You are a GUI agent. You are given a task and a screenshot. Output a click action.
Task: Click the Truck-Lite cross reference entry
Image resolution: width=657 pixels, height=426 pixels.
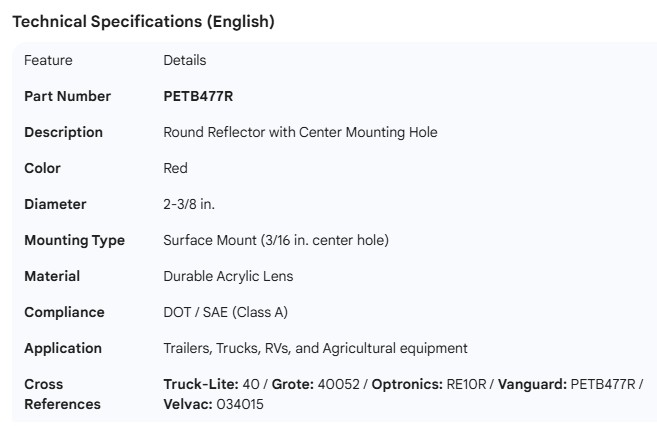210,384
